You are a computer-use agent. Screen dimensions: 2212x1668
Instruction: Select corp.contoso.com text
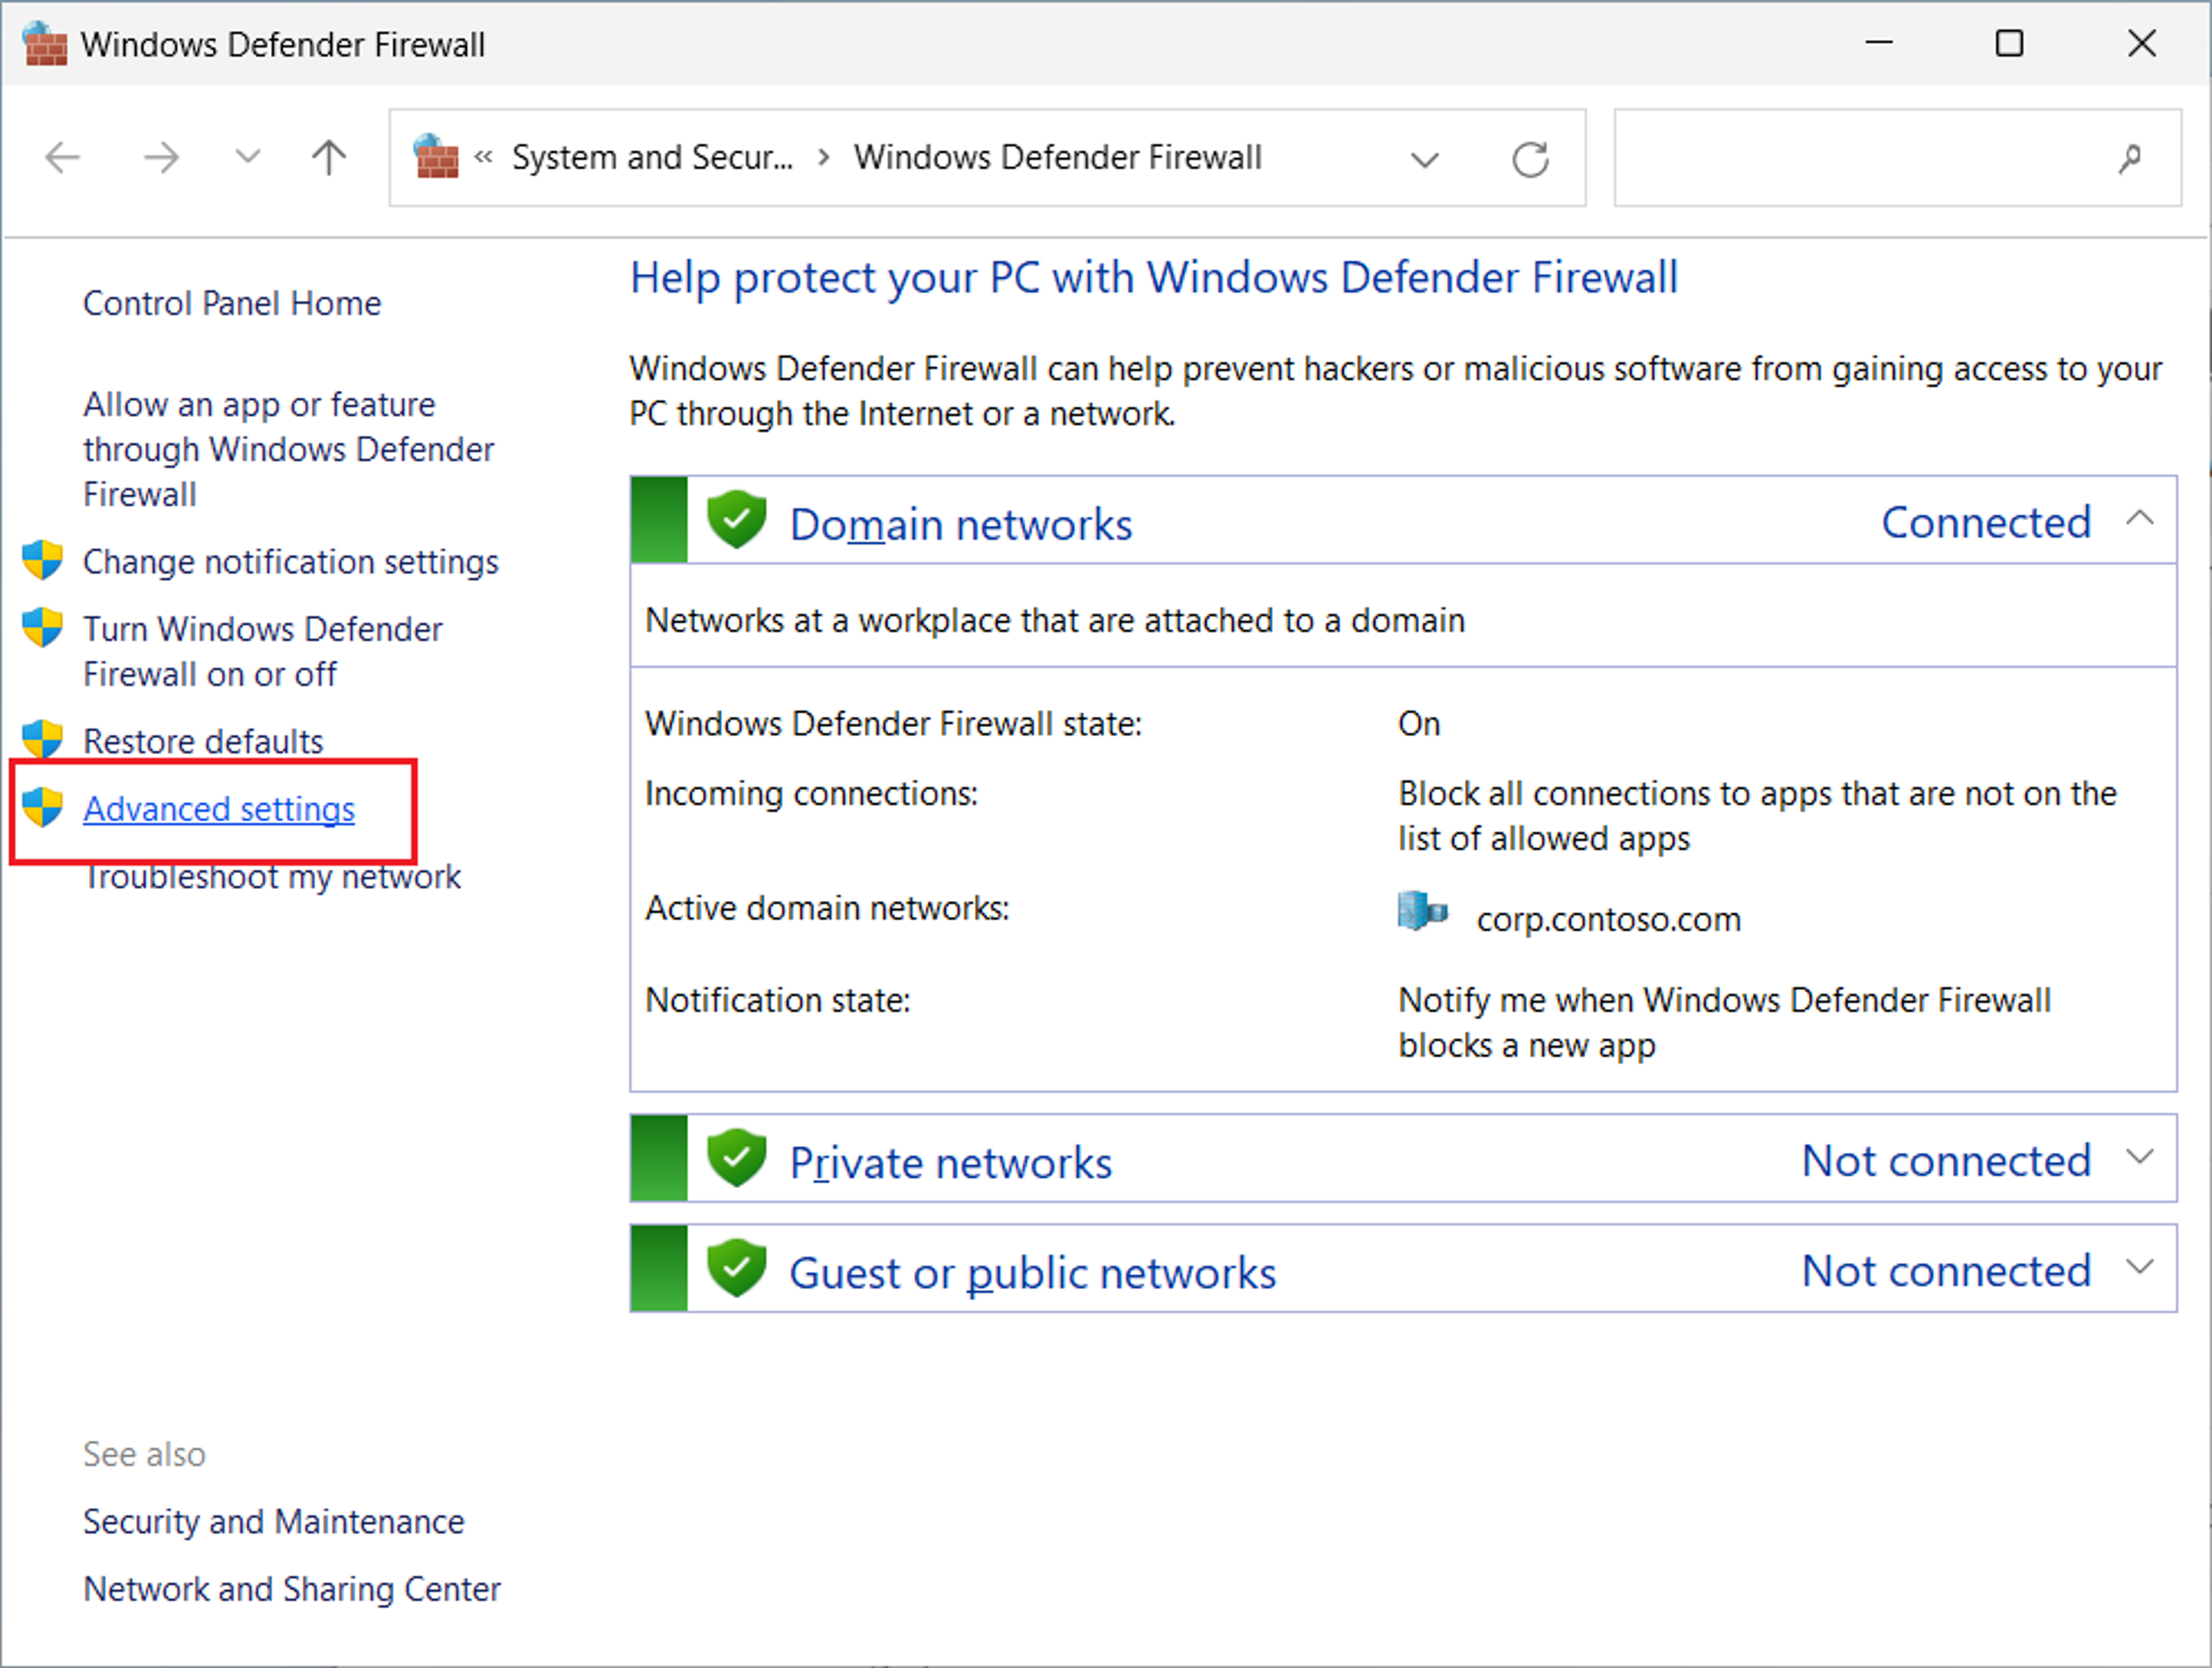pyautogui.click(x=1608, y=919)
